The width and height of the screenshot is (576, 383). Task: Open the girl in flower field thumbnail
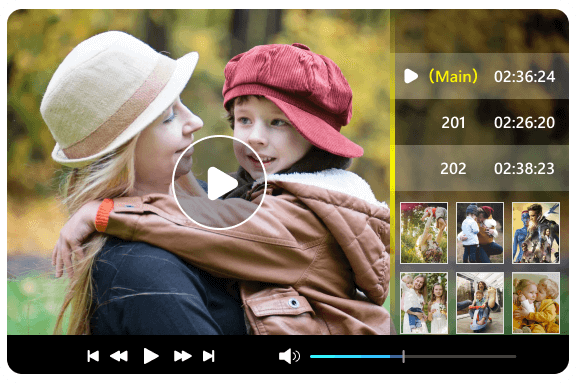(x=424, y=233)
